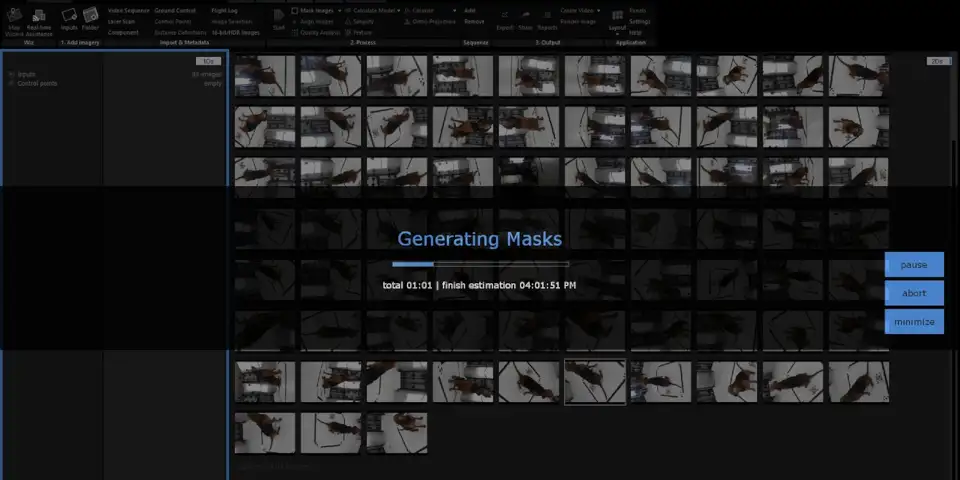
Task: Select Video Sequence import option
Action: [x=128, y=10]
